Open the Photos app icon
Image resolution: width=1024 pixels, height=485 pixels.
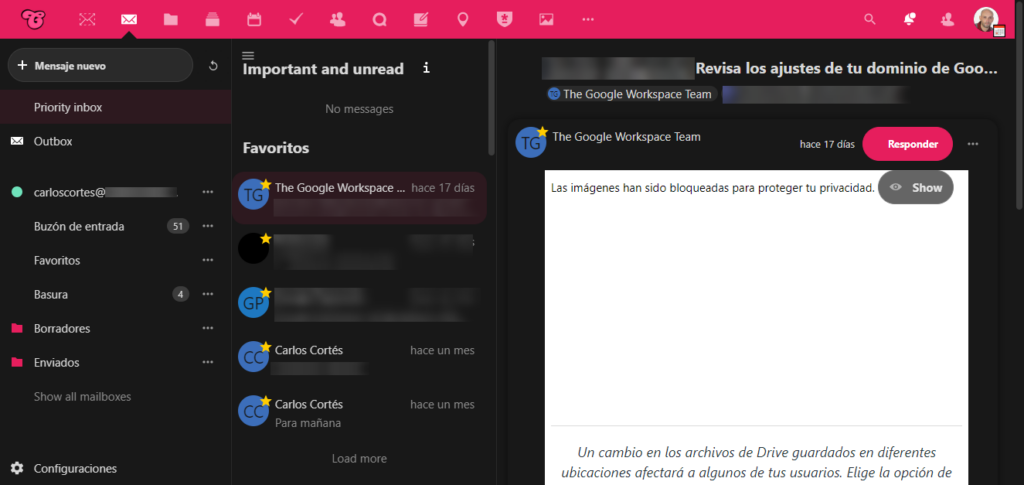coord(547,20)
